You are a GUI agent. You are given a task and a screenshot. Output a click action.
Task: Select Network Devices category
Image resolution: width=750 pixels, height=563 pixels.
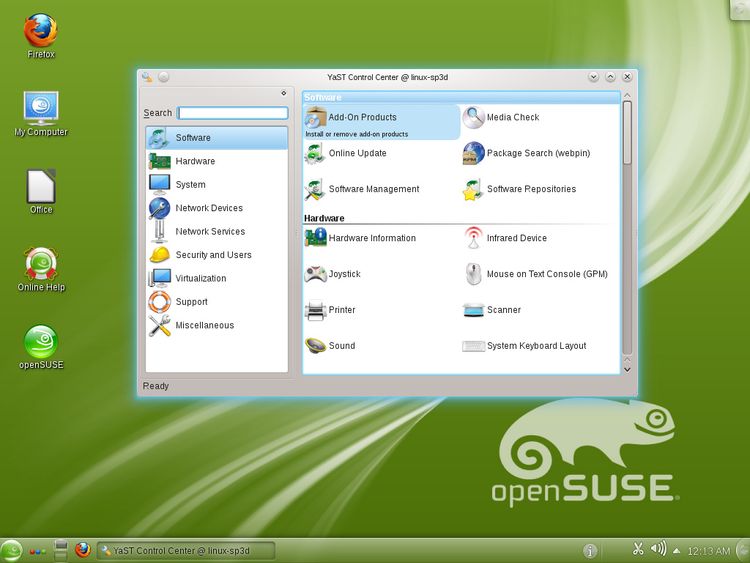(208, 209)
